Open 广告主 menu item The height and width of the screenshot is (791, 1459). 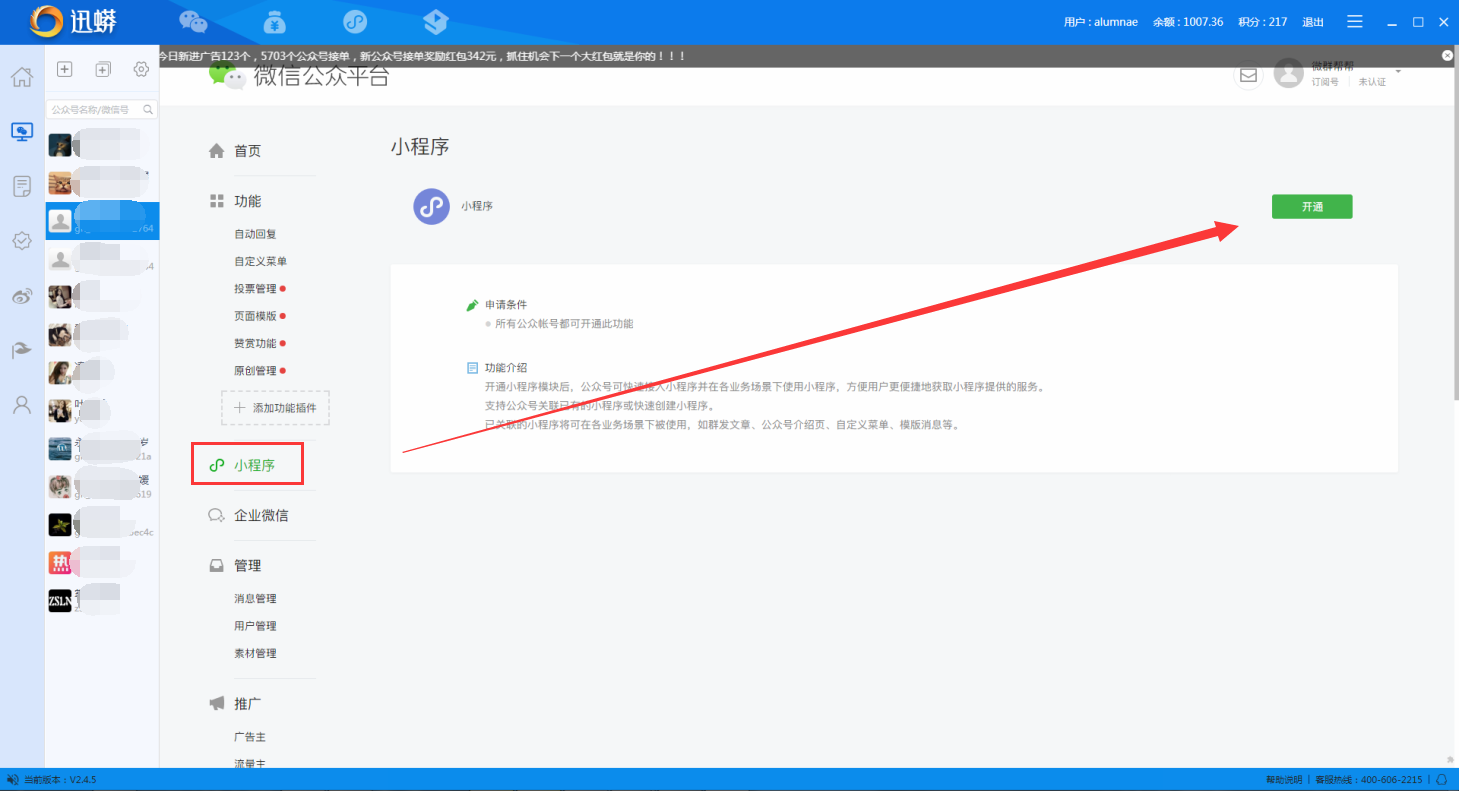pyautogui.click(x=250, y=737)
